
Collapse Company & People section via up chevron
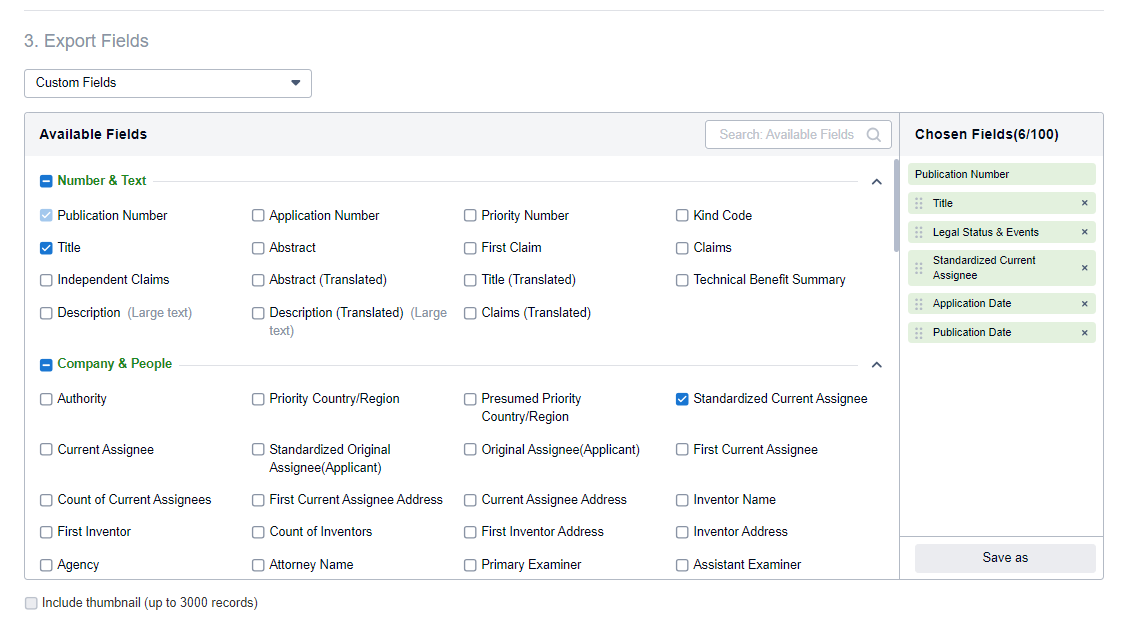click(x=876, y=364)
